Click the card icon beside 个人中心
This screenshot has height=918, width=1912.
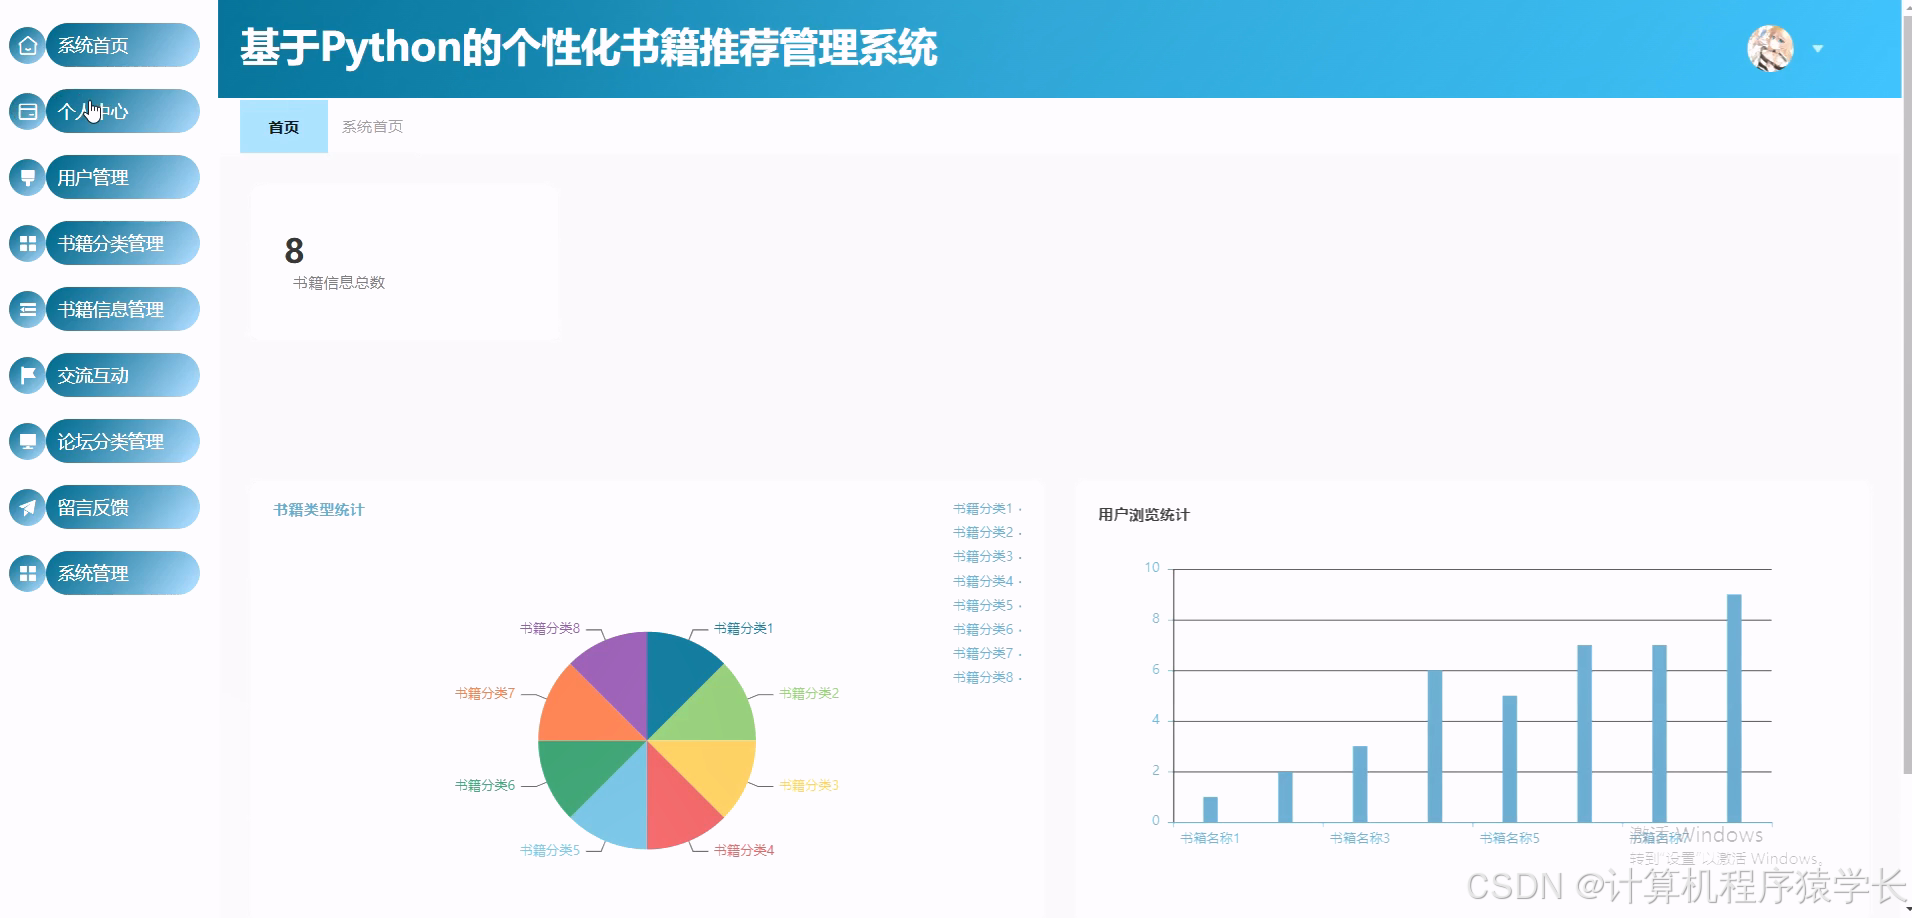(x=27, y=111)
